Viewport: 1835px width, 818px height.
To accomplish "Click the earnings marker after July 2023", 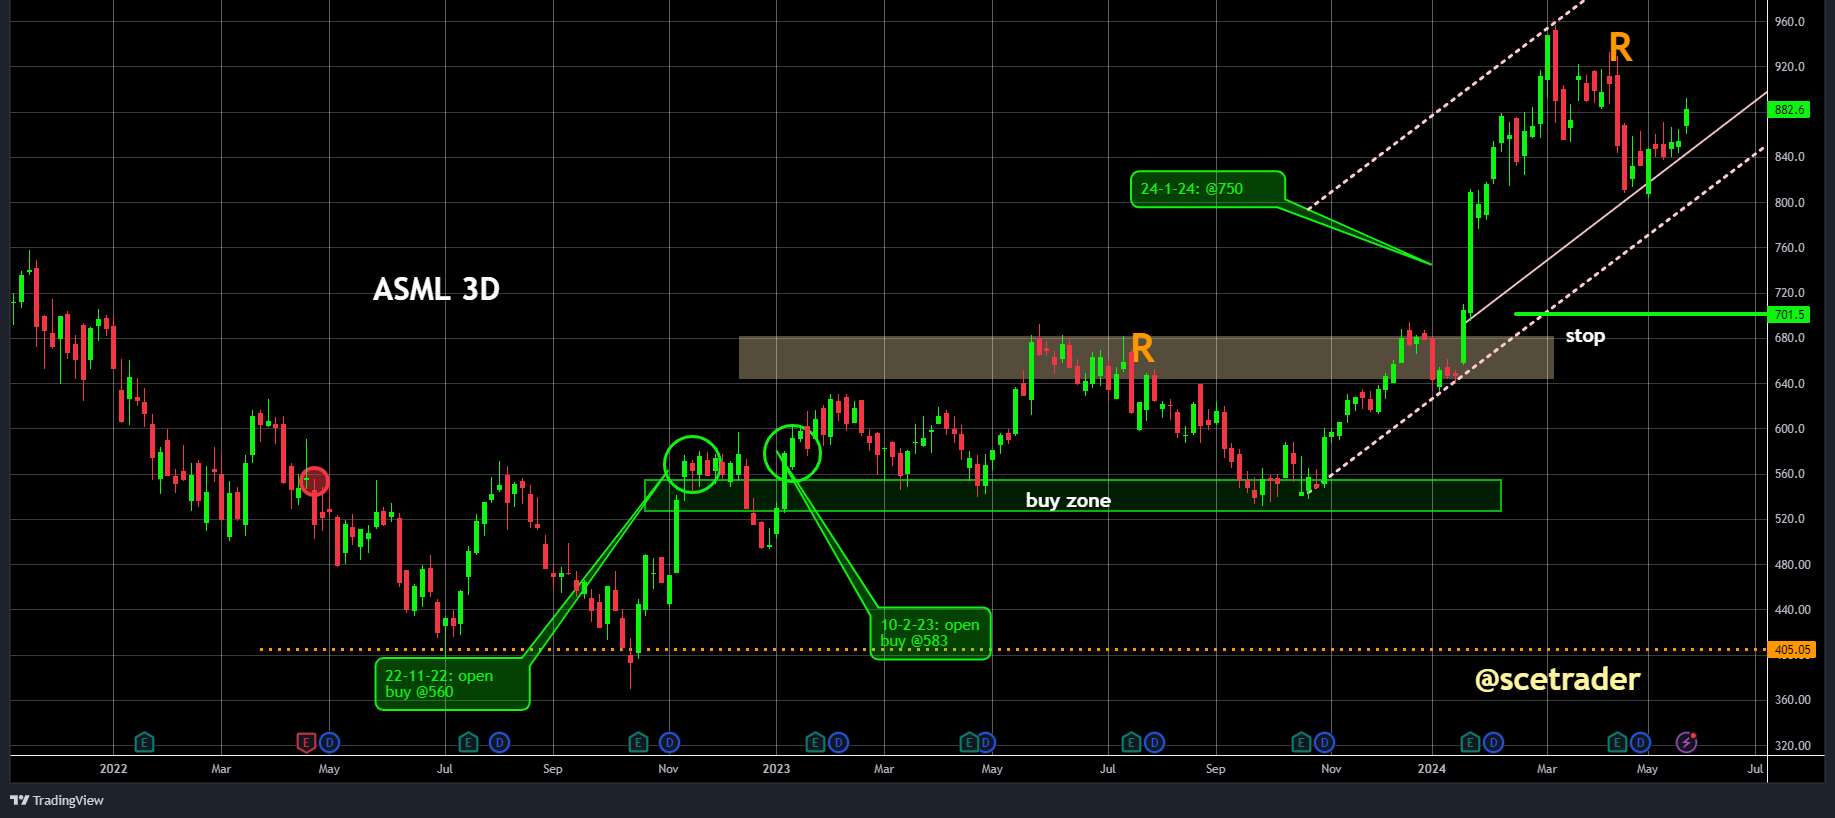I will coord(1131,742).
